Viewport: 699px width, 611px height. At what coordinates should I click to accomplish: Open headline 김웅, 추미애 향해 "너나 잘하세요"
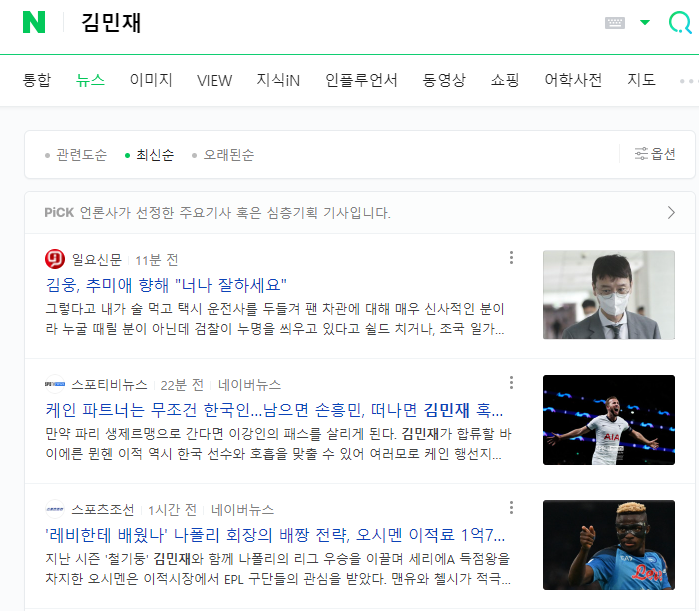[166, 285]
